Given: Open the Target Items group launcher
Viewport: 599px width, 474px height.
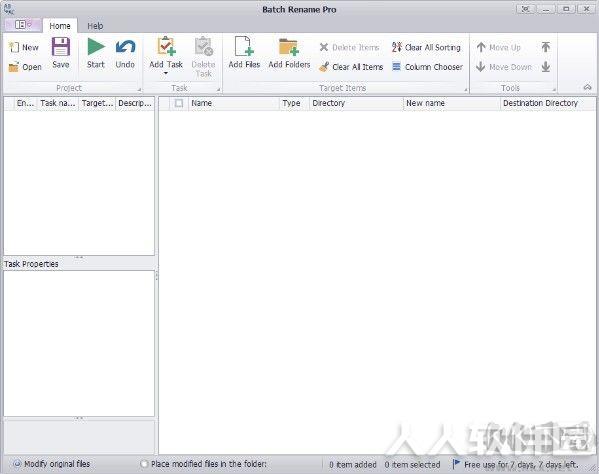Looking at the screenshot, I should tap(466, 90).
